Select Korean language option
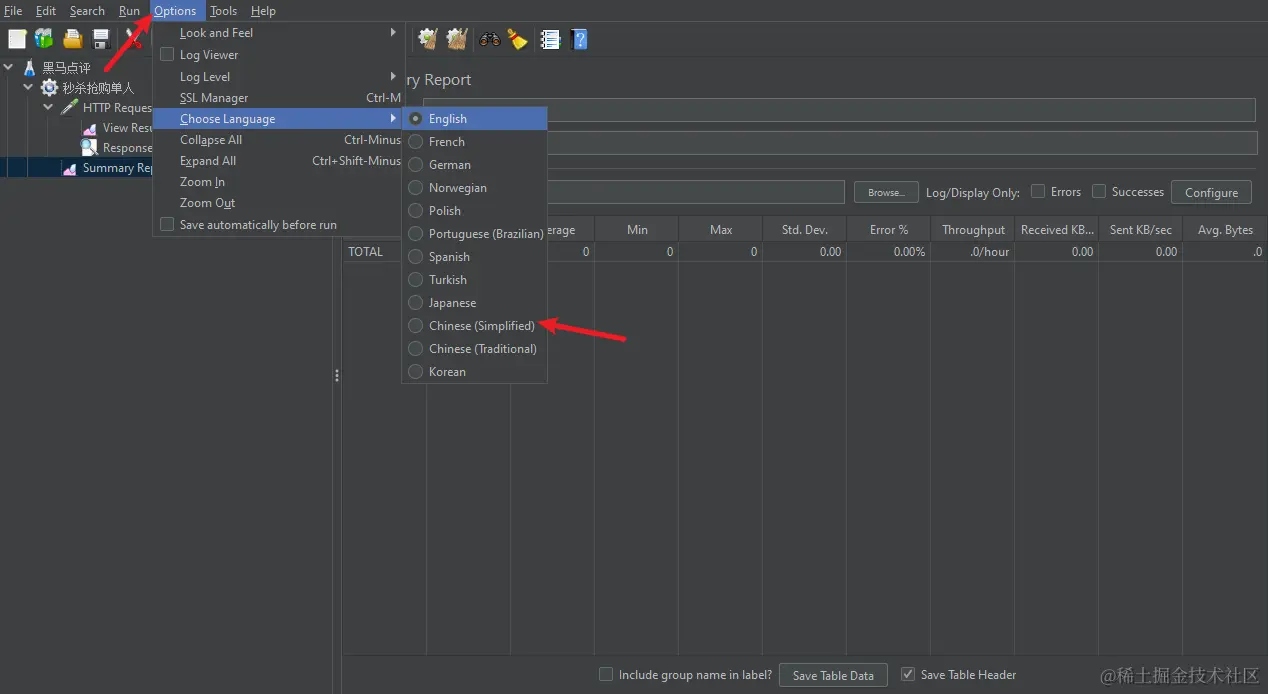This screenshot has width=1268, height=694. click(474, 371)
